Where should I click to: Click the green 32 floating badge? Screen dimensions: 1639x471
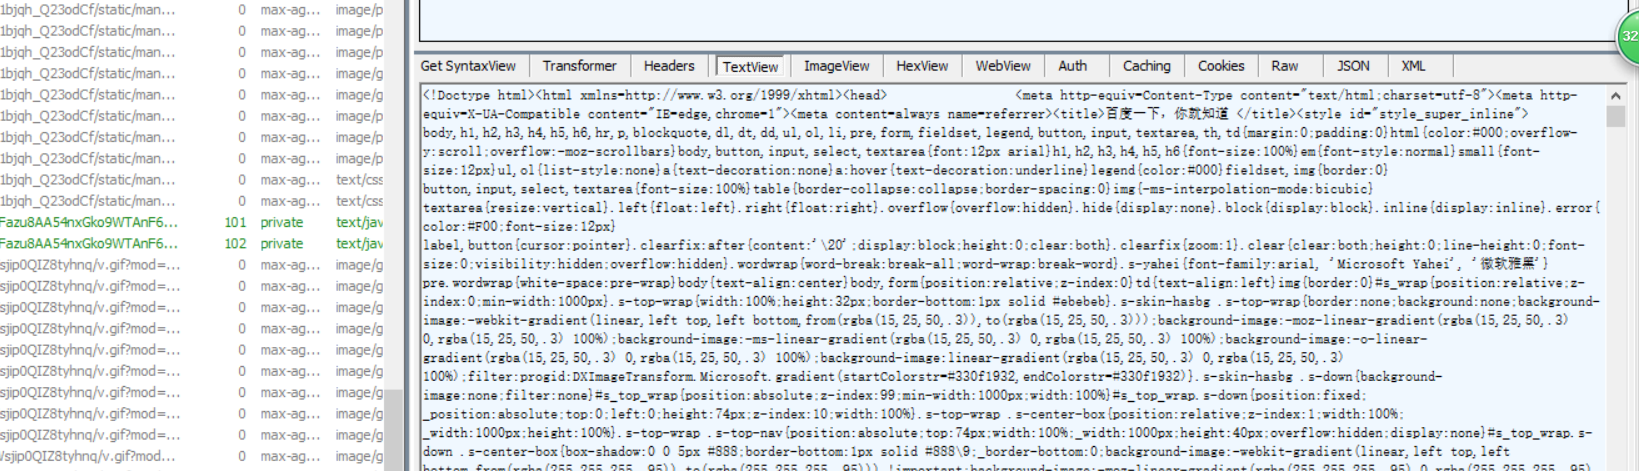1628,36
